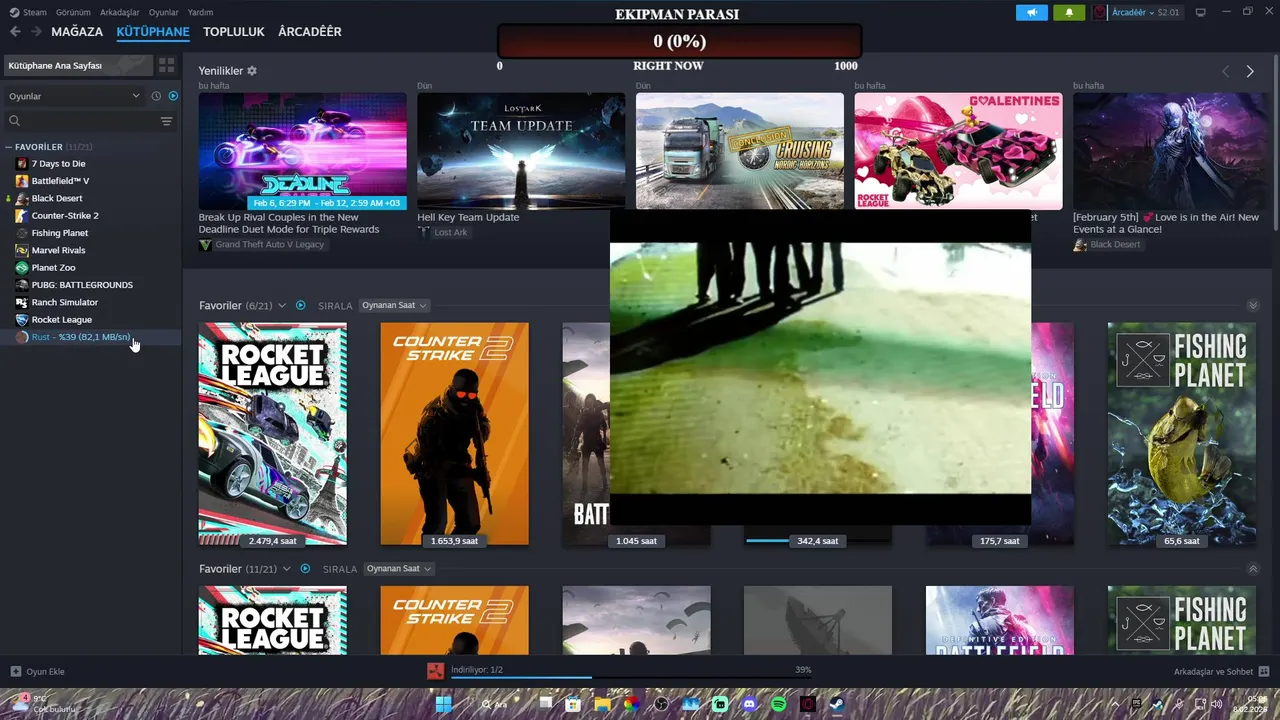This screenshot has width=1280, height=720.
Task: Click the 7 Days to Die icon
Action: click(x=22, y=163)
